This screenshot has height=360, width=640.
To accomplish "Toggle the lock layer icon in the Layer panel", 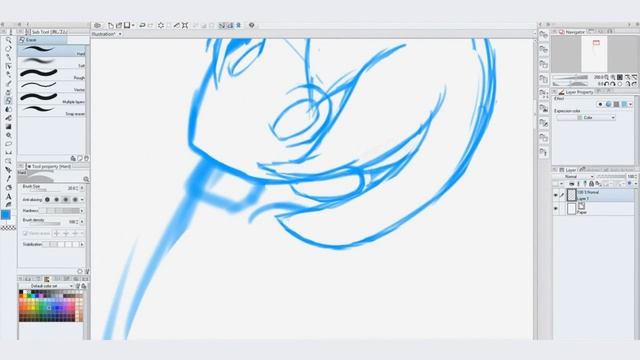I will point(591,184).
